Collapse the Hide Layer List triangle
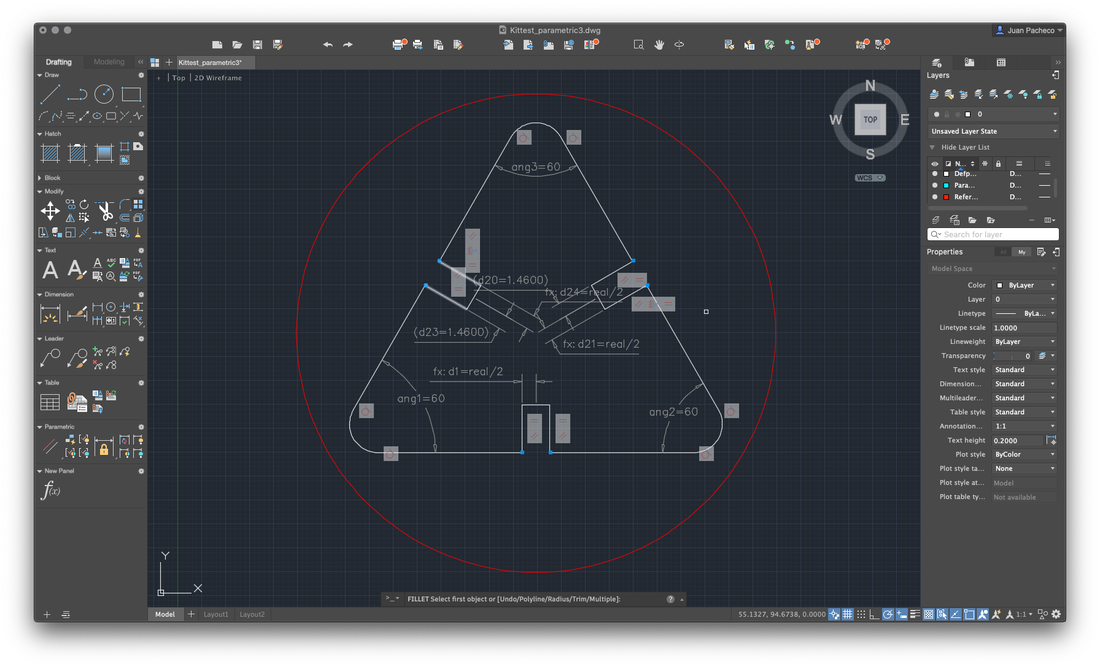Screen dimensions: 1100x667 coord(932,147)
